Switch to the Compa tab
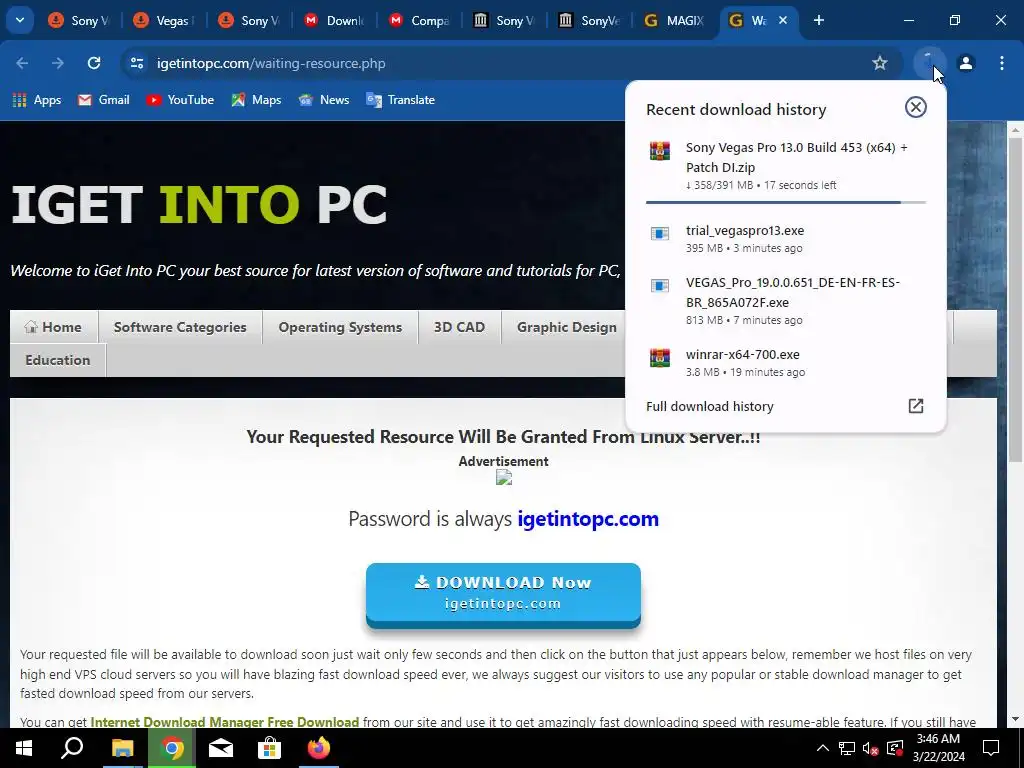 click(x=420, y=20)
